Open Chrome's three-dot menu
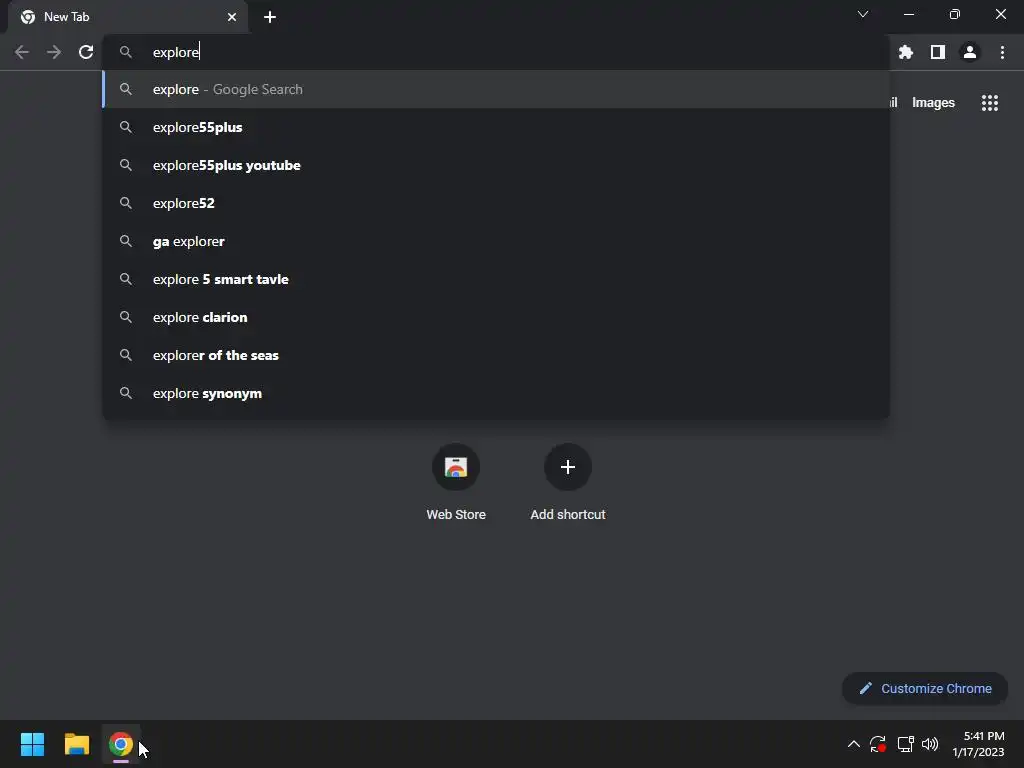 point(1002,52)
